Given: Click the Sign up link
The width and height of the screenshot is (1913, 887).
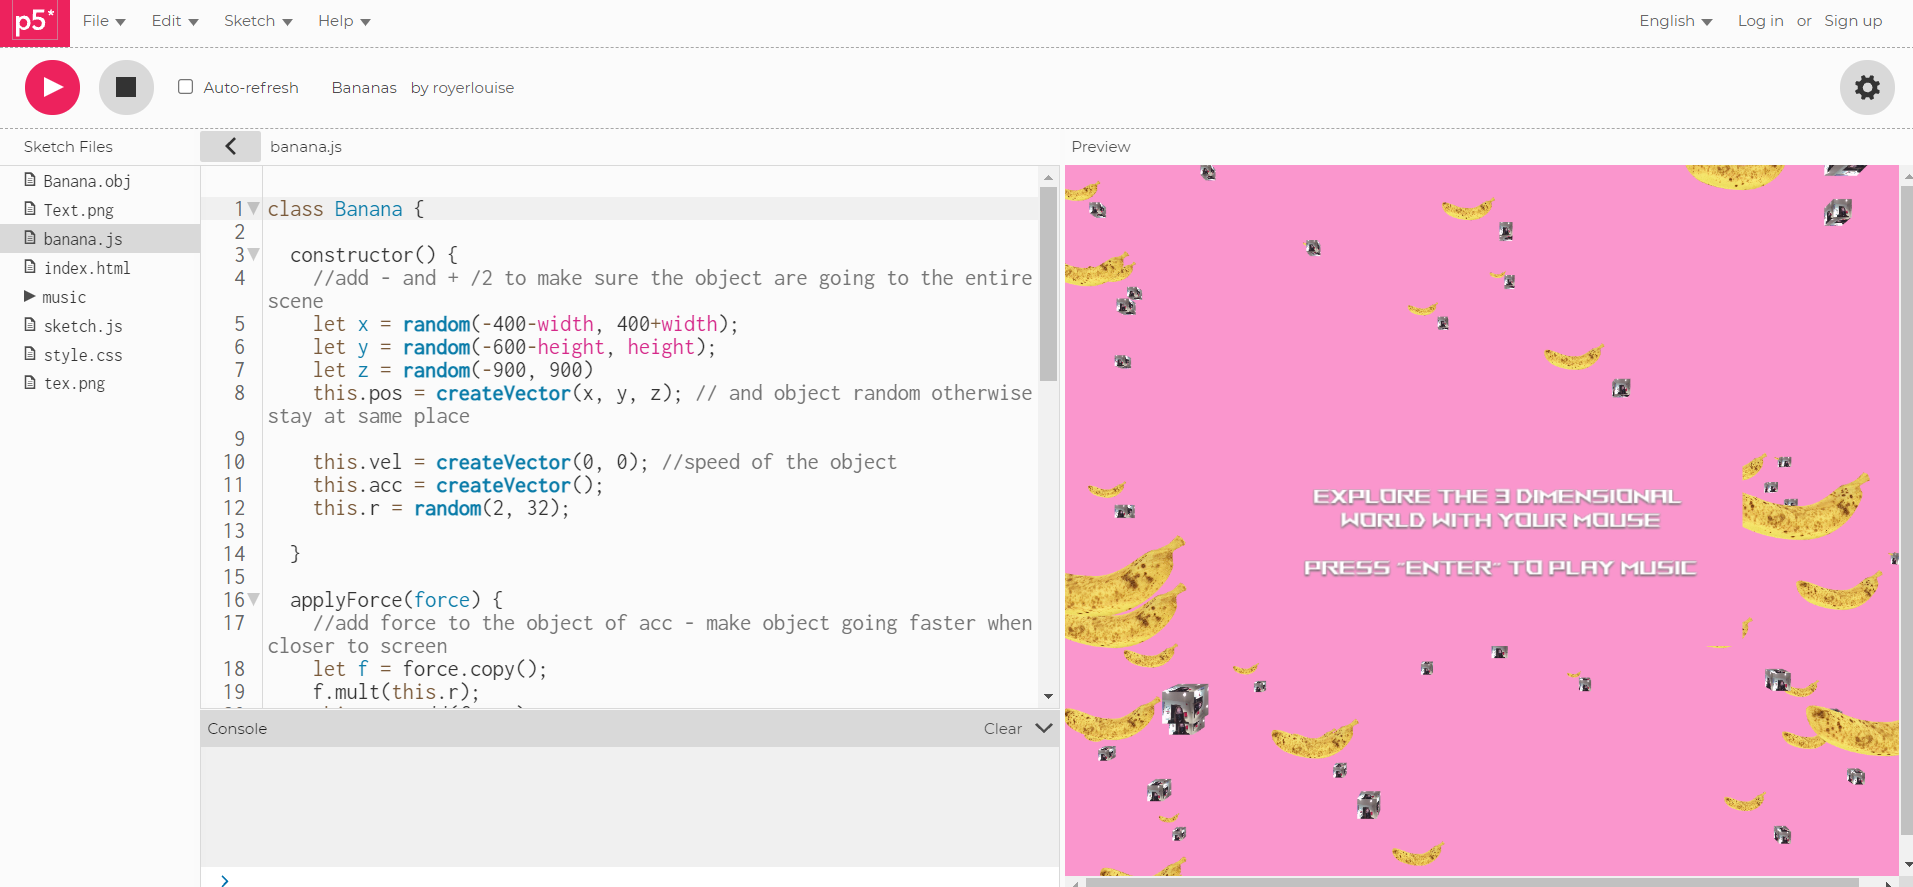Looking at the screenshot, I should [x=1853, y=21].
